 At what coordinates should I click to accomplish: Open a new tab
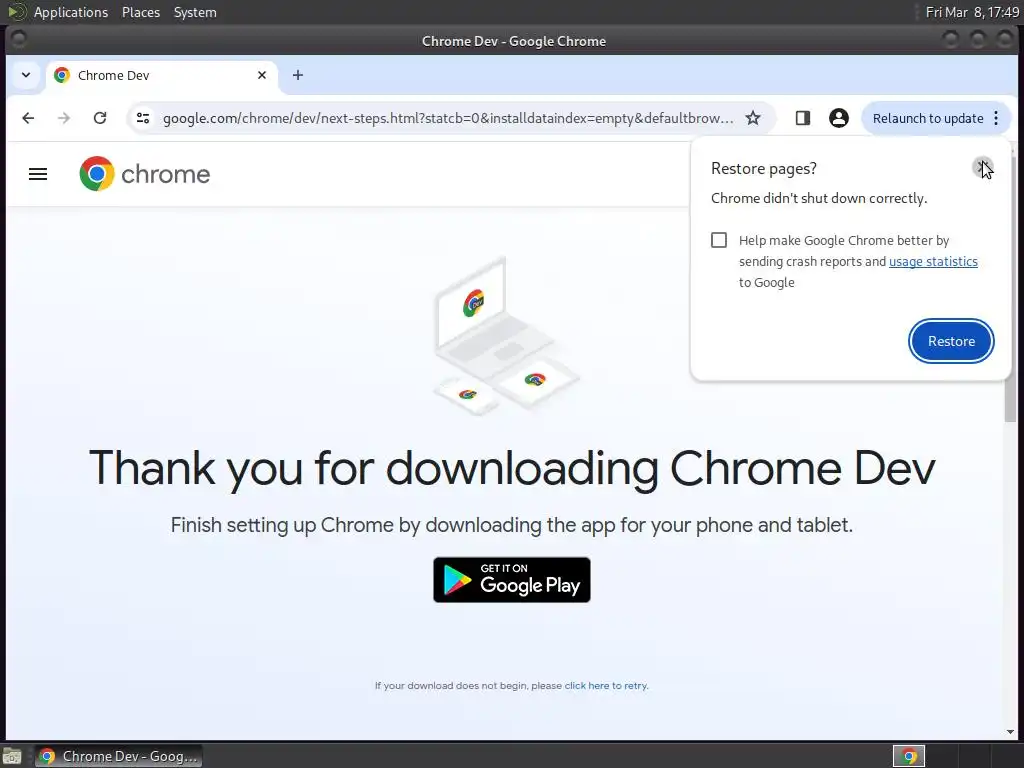coord(298,75)
